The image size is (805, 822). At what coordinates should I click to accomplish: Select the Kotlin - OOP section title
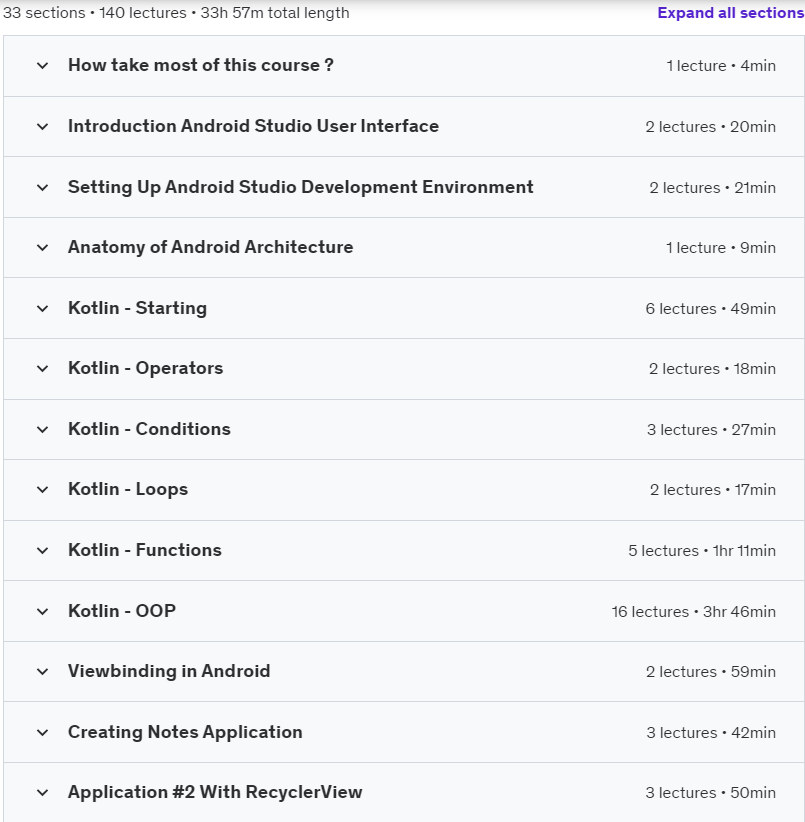tap(122, 611)
